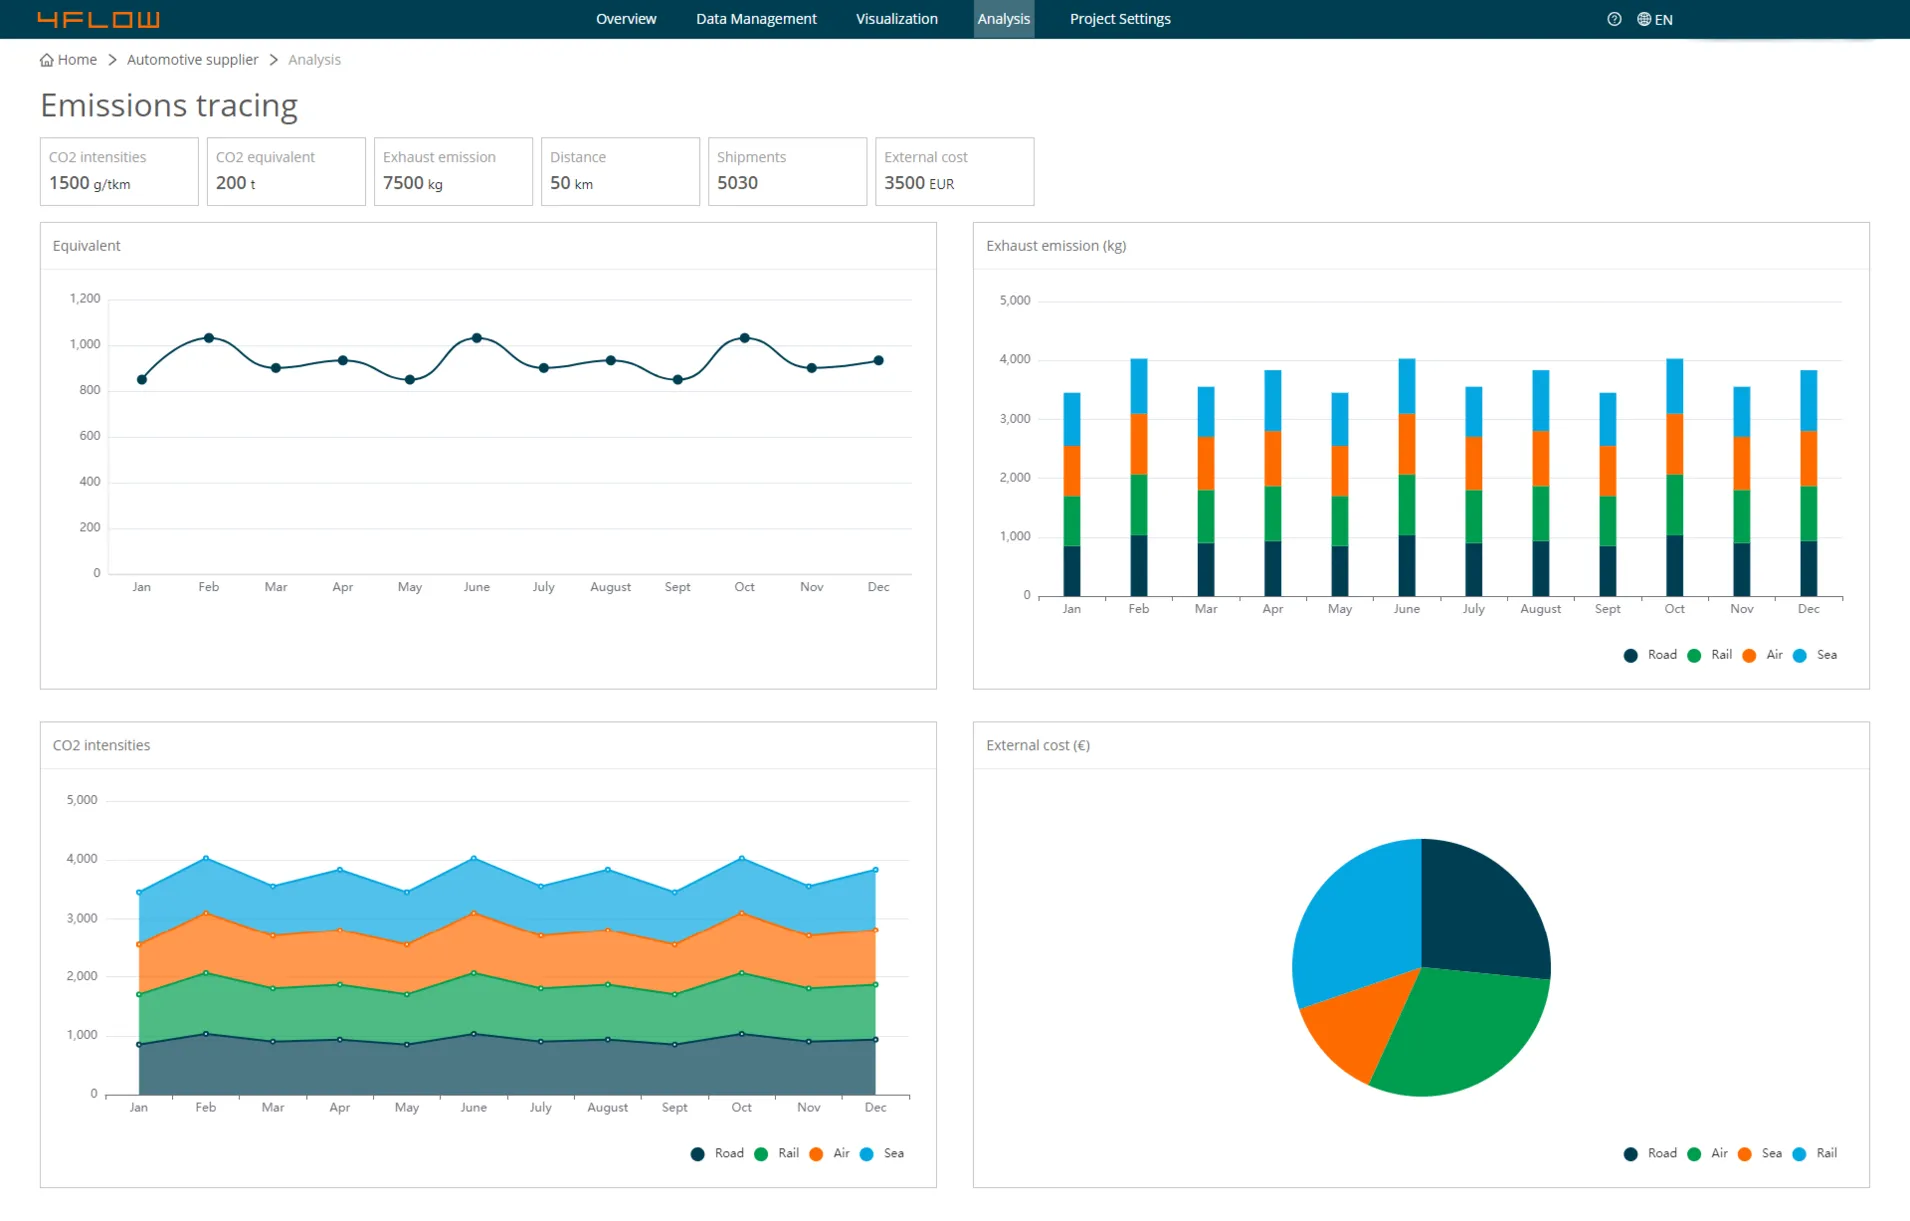Open Project Settings
The height and width of the screenshot is (1221, 1910).
pos(1119,19)
